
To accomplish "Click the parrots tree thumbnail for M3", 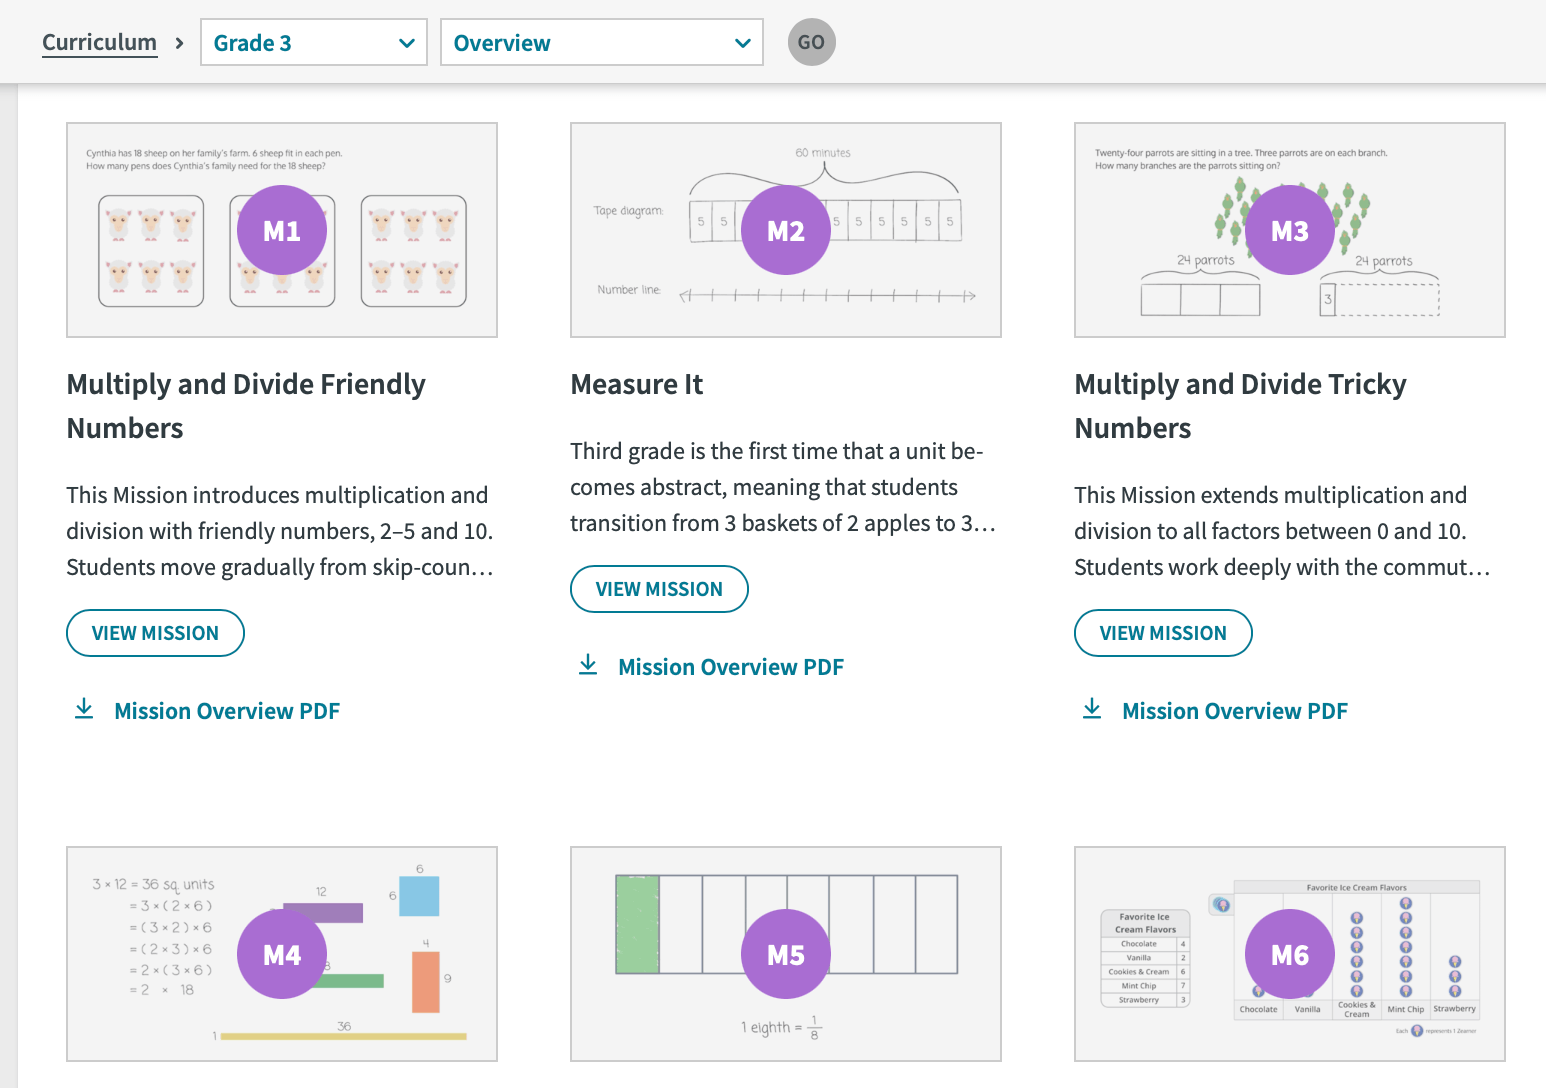I will coord(1290,230).
